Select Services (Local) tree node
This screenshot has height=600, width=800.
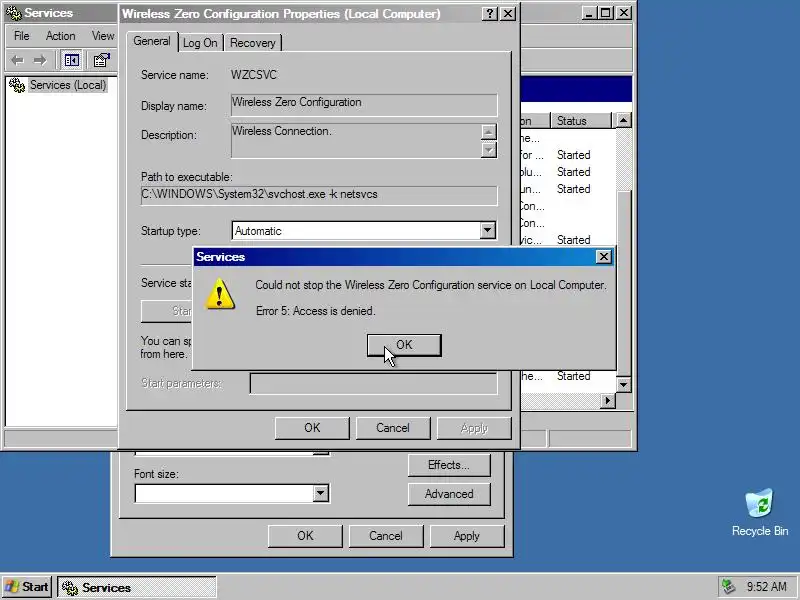pyautogui.click(x=67, y=85)
